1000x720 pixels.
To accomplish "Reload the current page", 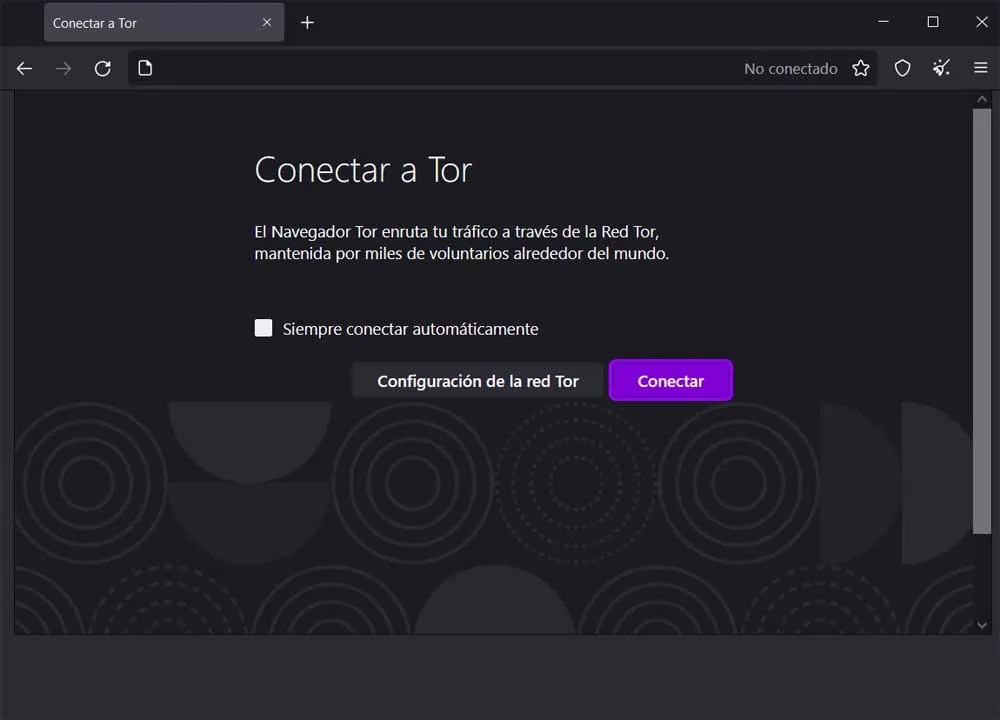I will [x=103, y=68].
